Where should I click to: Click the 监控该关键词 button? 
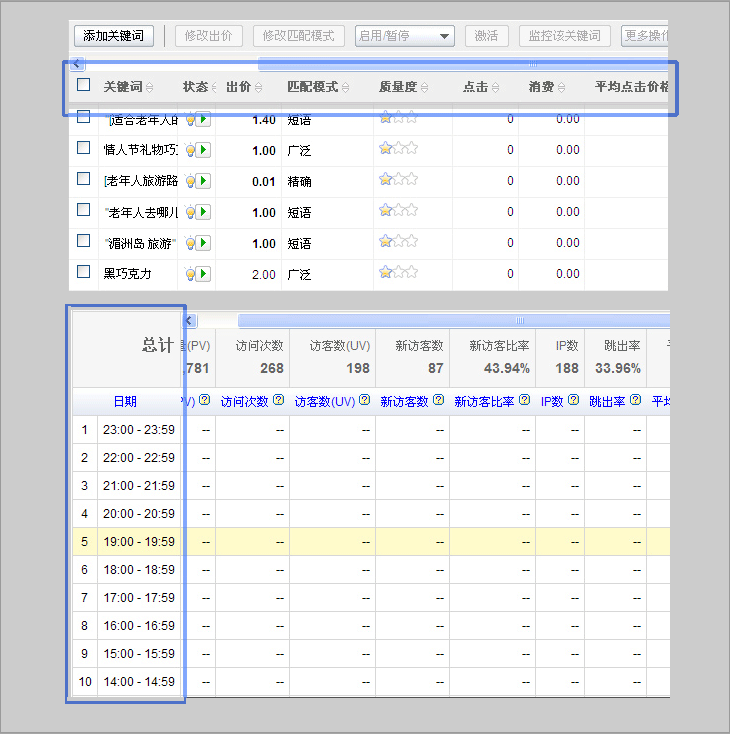tap(565, 36)
